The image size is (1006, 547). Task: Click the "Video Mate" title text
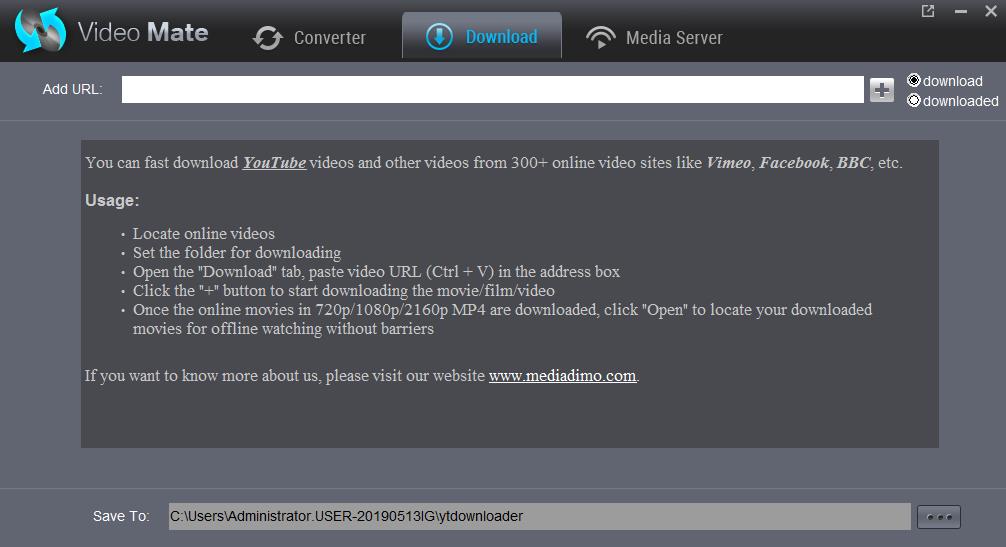point(143,32)
